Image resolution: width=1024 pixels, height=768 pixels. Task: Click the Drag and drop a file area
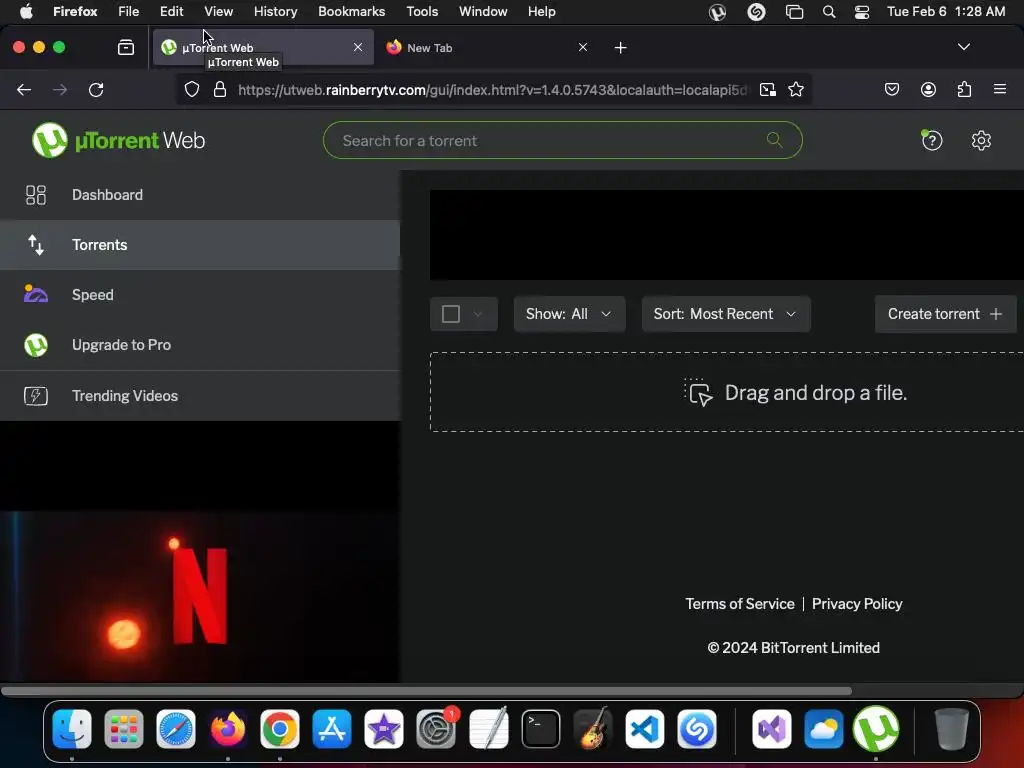point(727,392)
